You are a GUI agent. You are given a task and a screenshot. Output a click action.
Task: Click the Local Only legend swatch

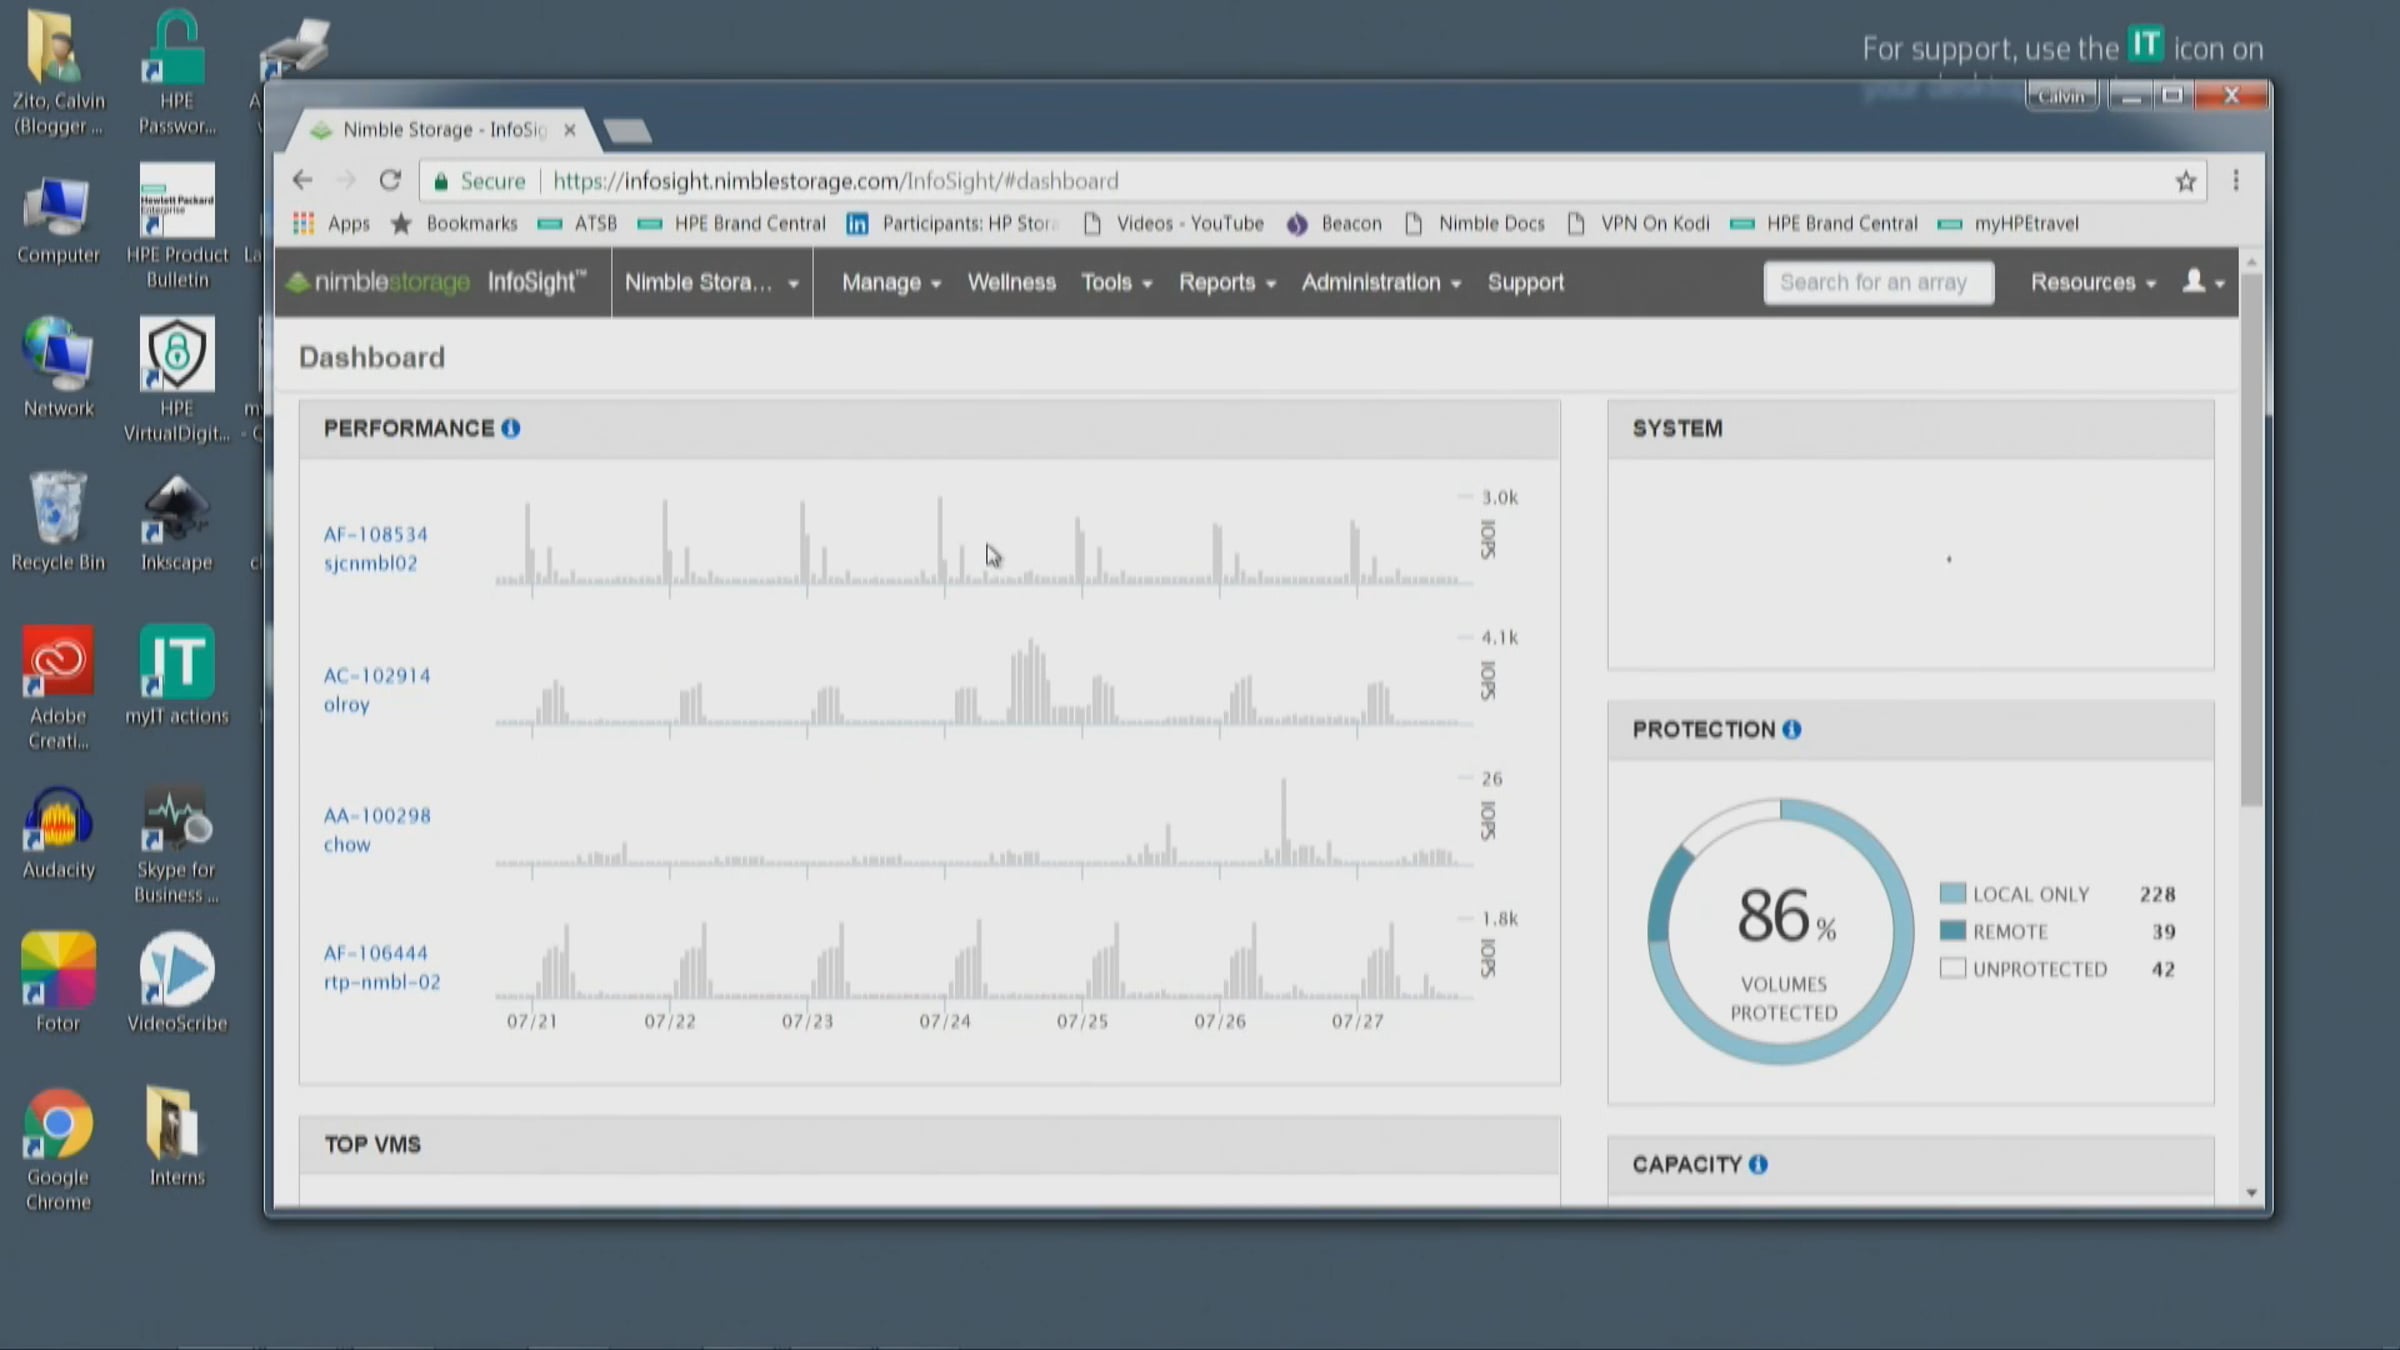pyautogui.click(x=1952, y=893)
